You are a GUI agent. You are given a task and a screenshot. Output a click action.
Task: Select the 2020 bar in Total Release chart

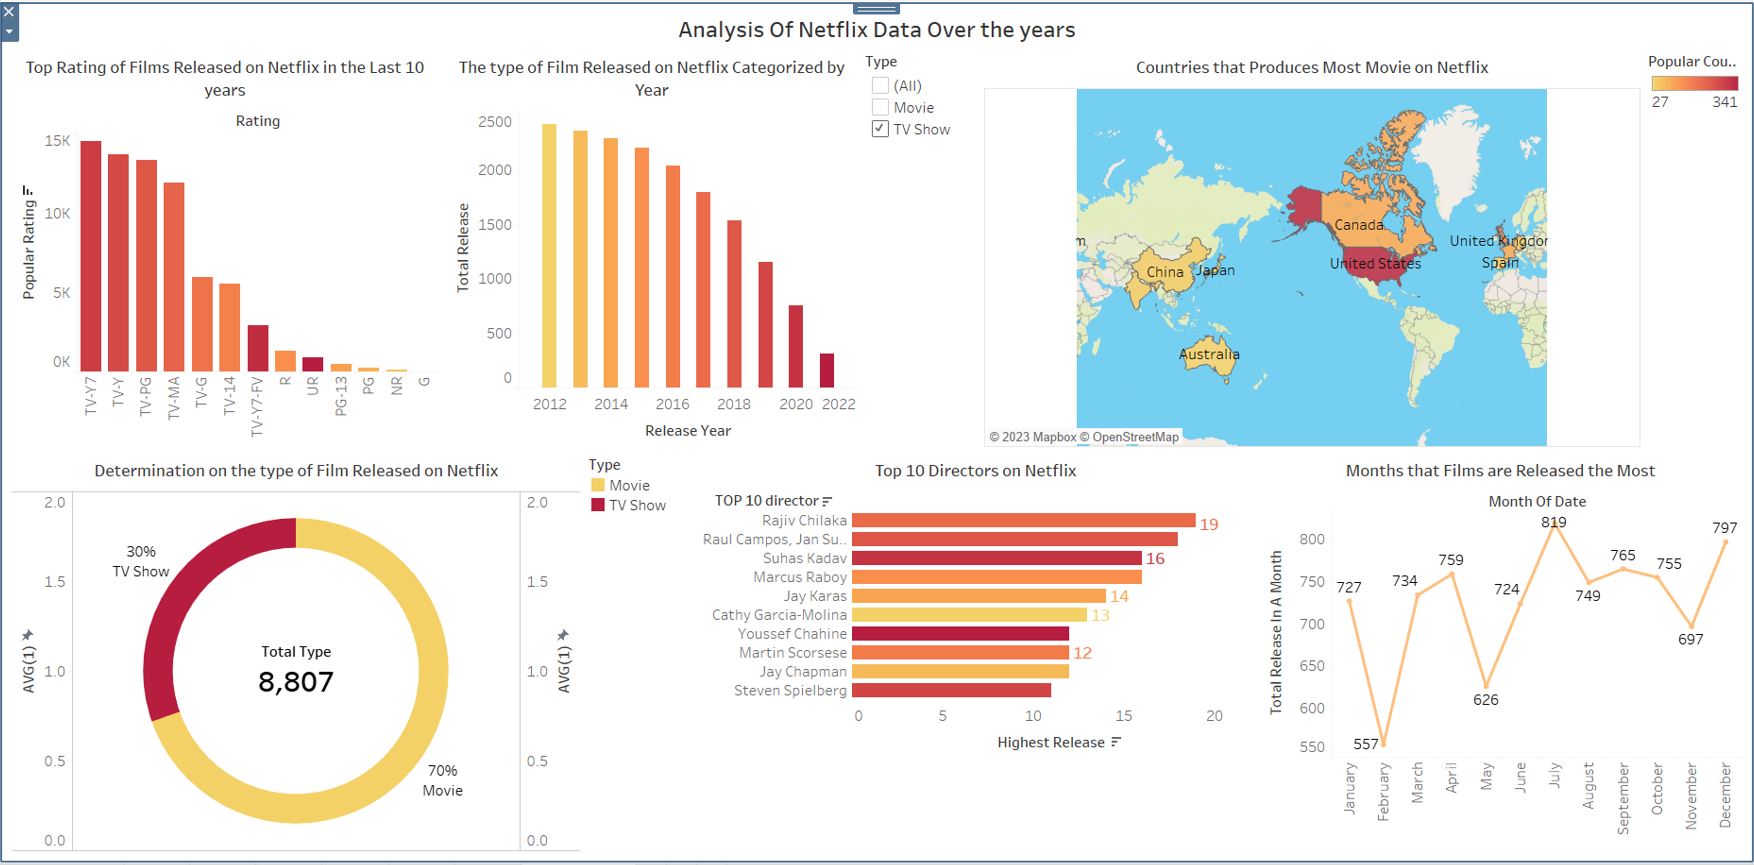click(796, 346)
